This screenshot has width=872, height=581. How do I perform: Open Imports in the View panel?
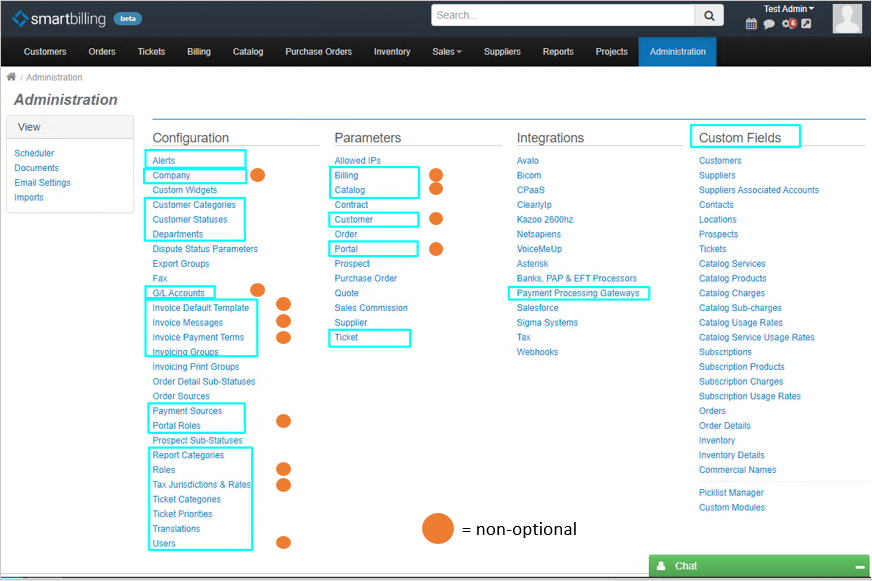tap(29, 197)
